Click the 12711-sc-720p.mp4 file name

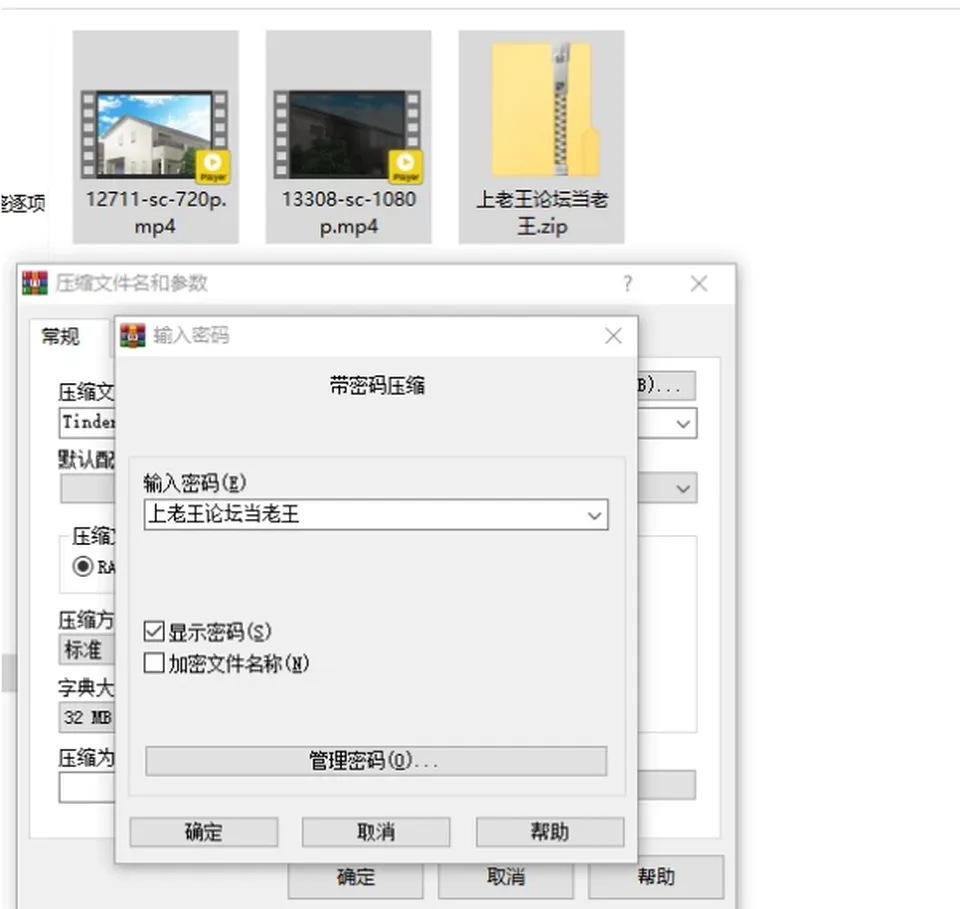(156, 212)
